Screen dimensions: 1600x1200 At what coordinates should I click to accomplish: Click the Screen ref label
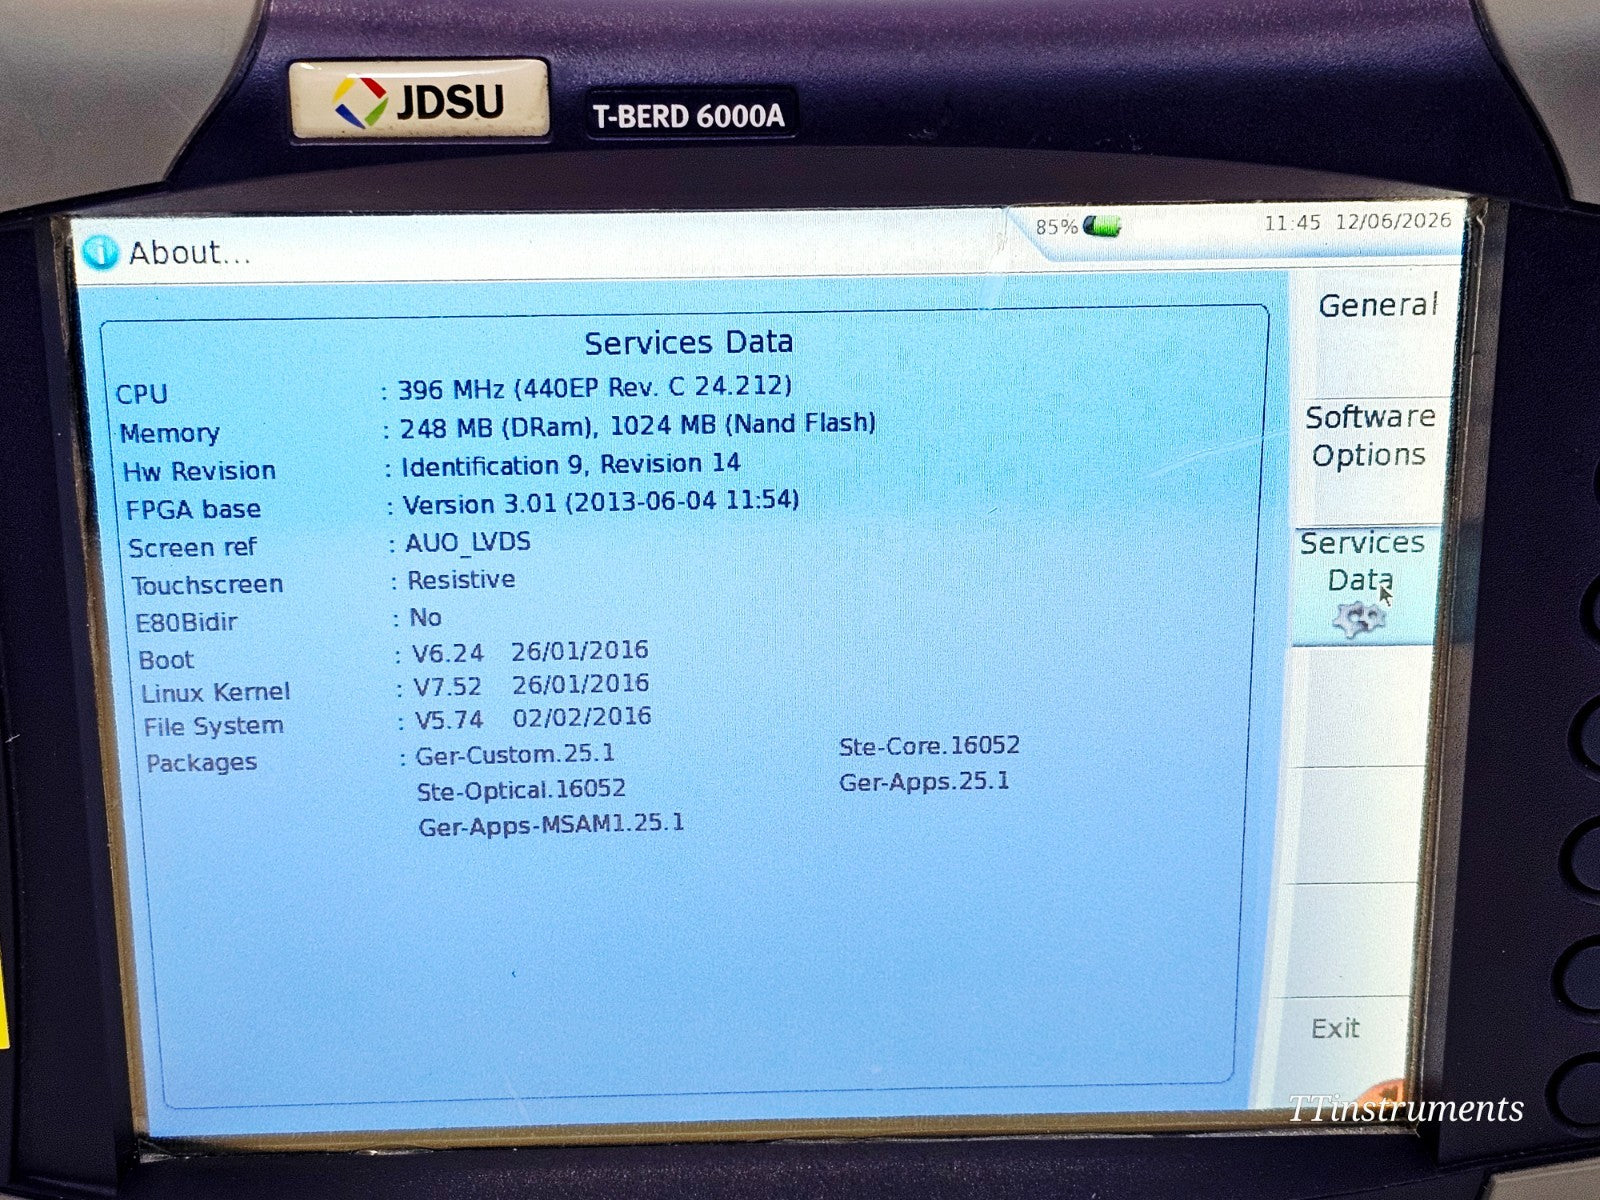tap(192, 547)
